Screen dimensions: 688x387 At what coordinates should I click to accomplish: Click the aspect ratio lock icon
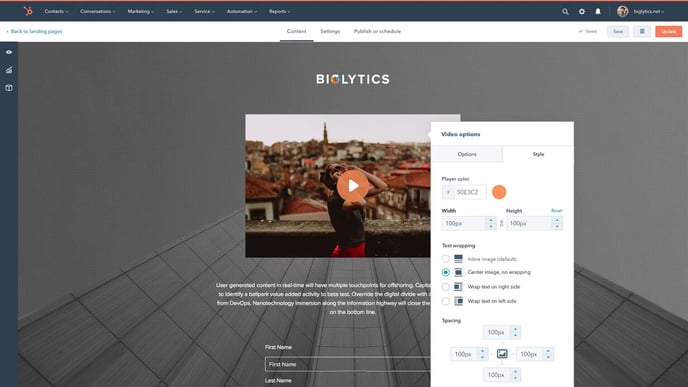tap(502, 223)
